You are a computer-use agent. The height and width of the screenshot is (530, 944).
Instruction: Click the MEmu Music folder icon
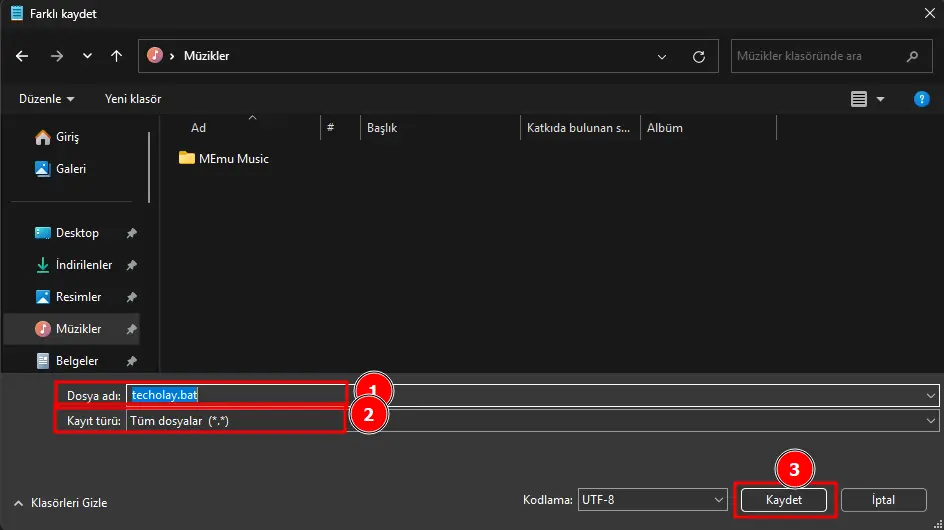pyautogui.click(x=187, y=158)
